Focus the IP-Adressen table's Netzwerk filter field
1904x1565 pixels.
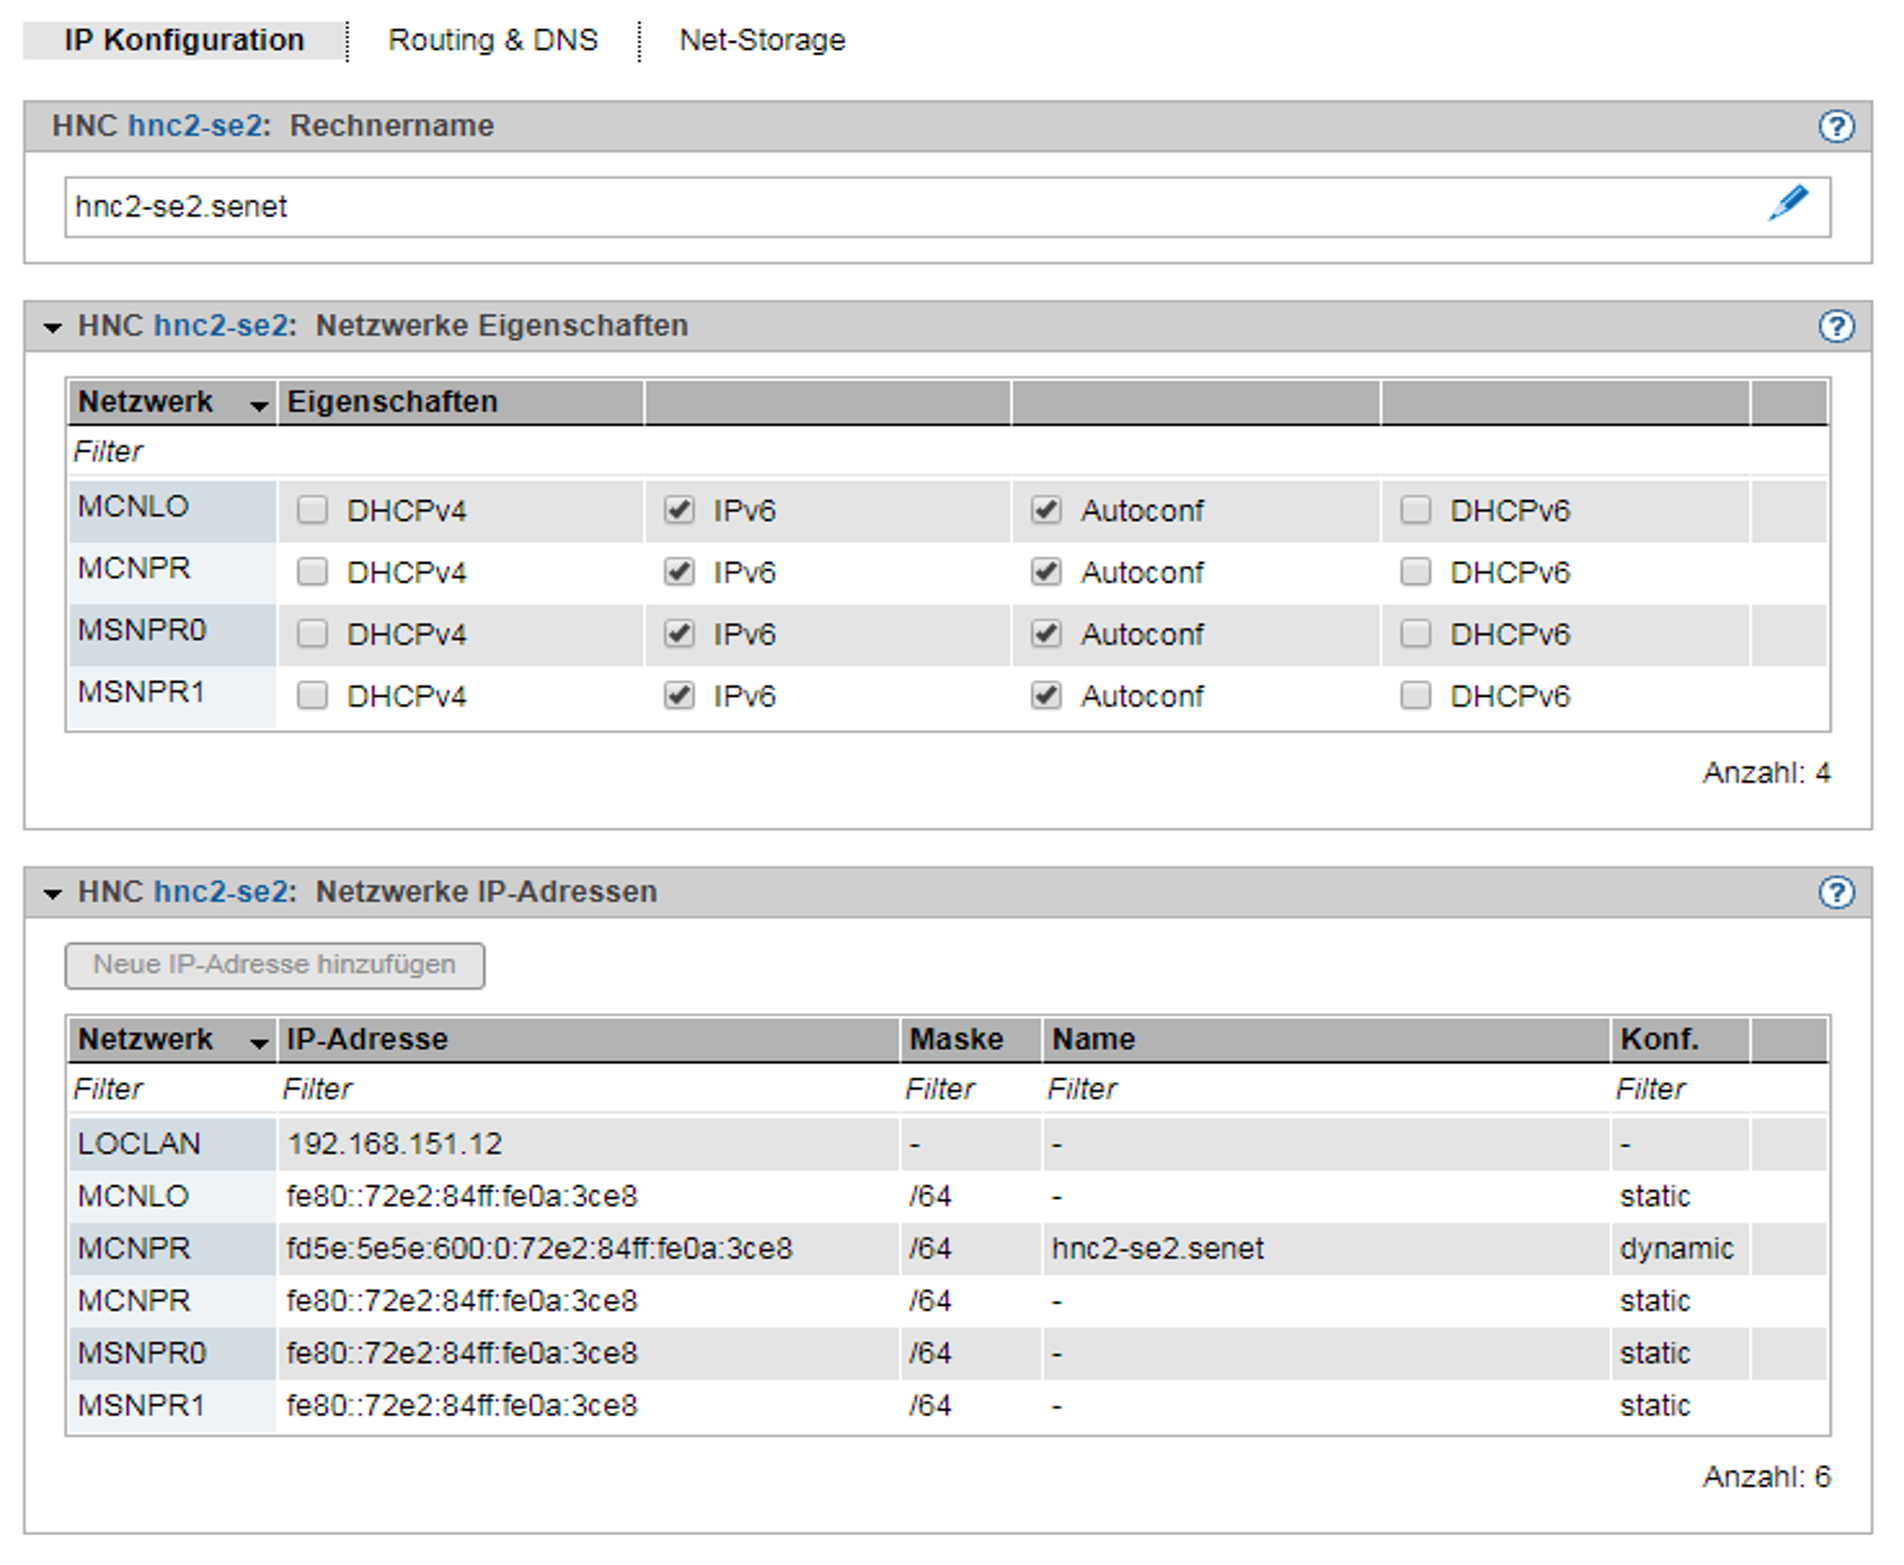pyautogui.click(x=172, y=1089)
